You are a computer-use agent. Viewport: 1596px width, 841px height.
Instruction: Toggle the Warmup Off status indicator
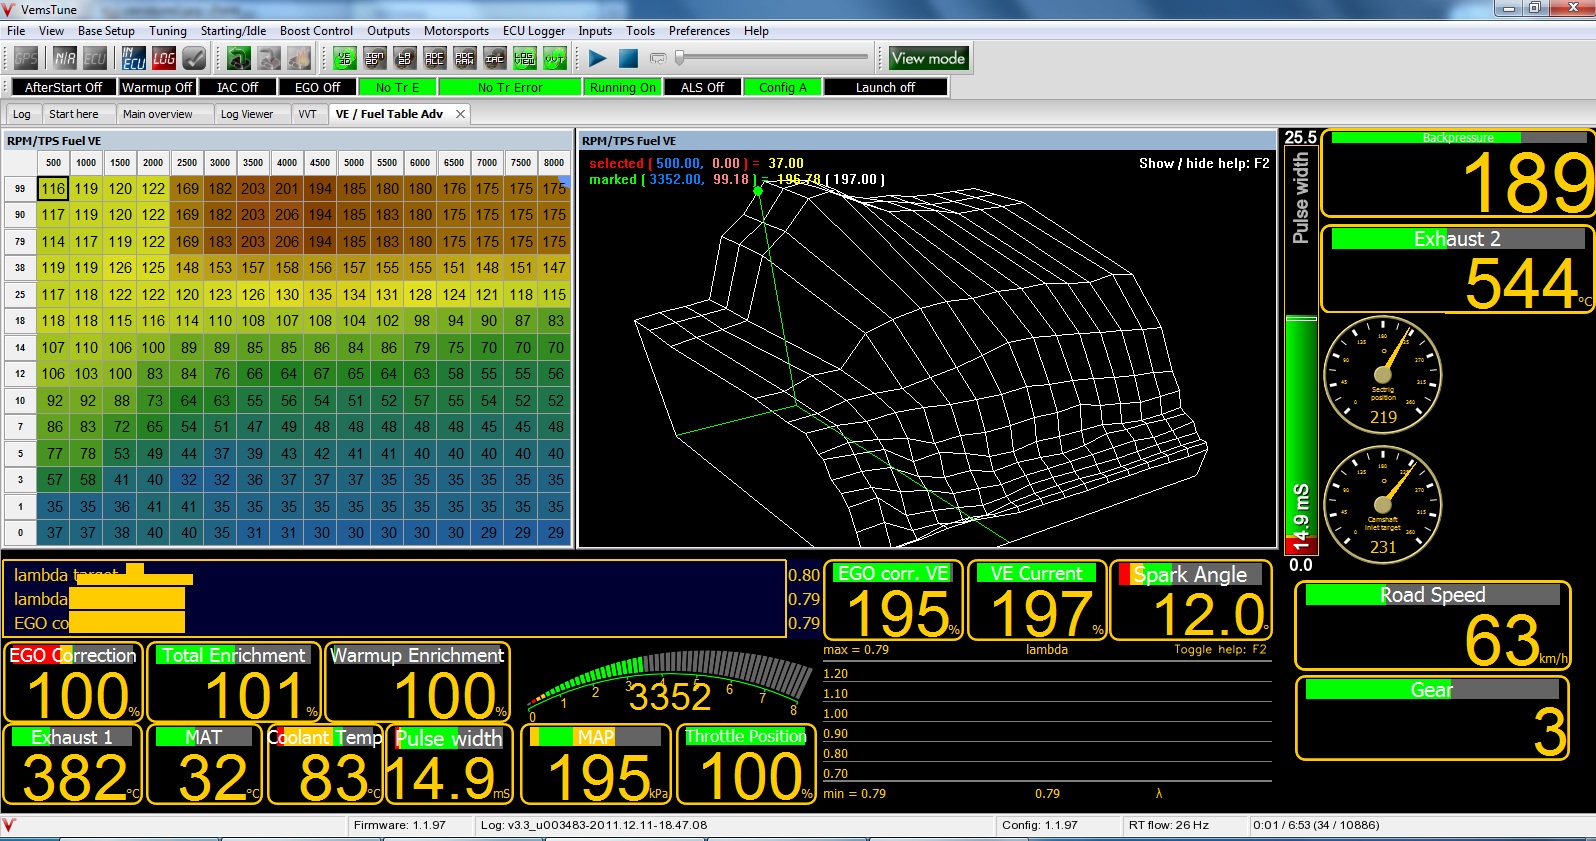click(x=157, y=88)
